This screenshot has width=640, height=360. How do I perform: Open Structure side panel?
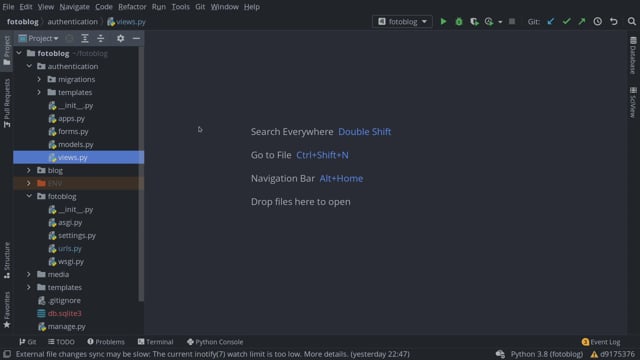[x=7, y=260]
